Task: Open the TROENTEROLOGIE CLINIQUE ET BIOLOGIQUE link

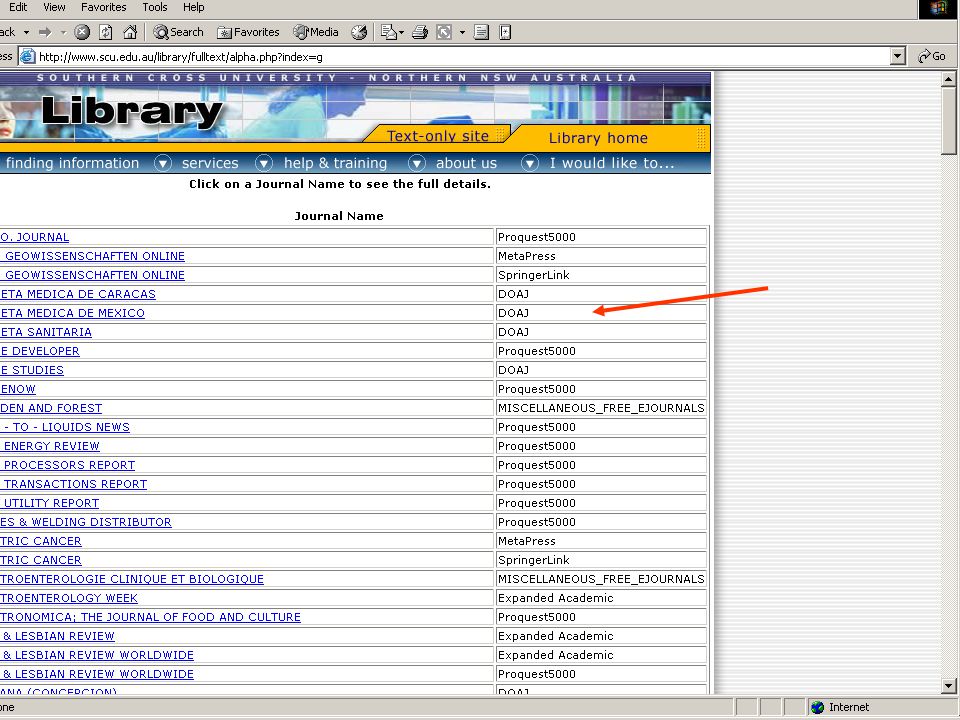Action: click(x=132, y=579)
